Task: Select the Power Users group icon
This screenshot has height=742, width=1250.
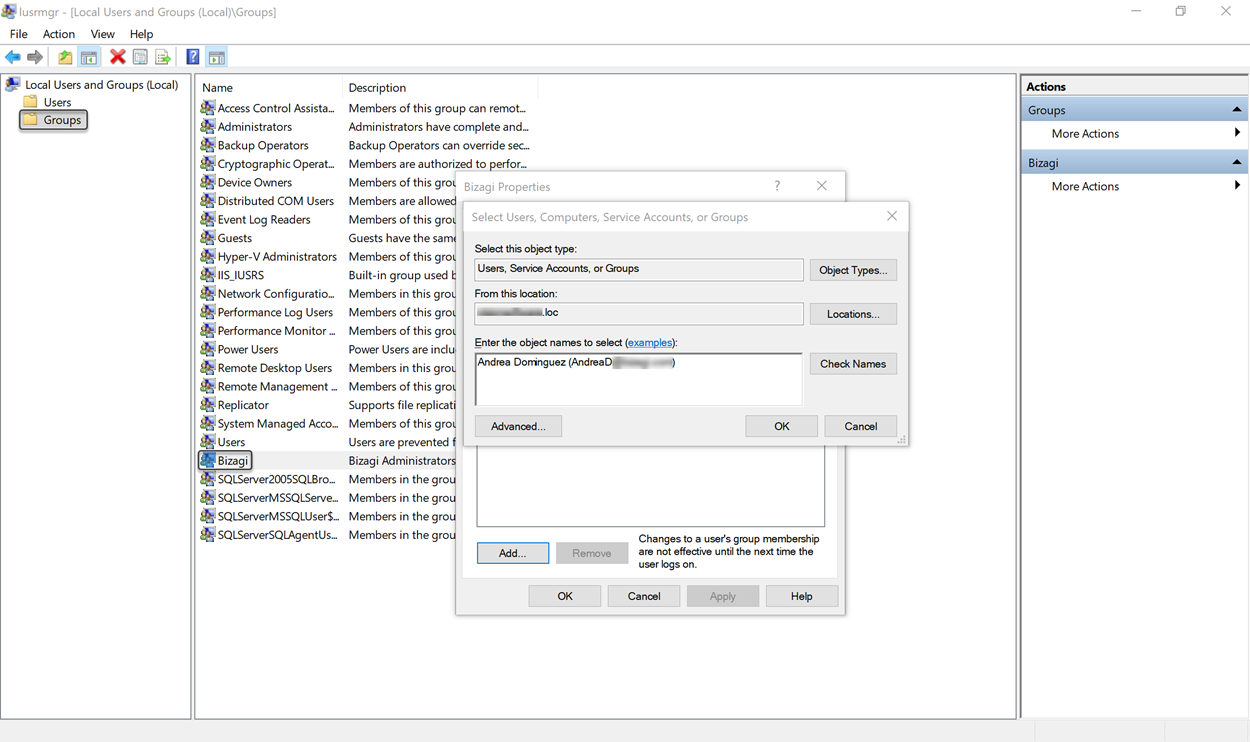Action: [x=208, y=349]
